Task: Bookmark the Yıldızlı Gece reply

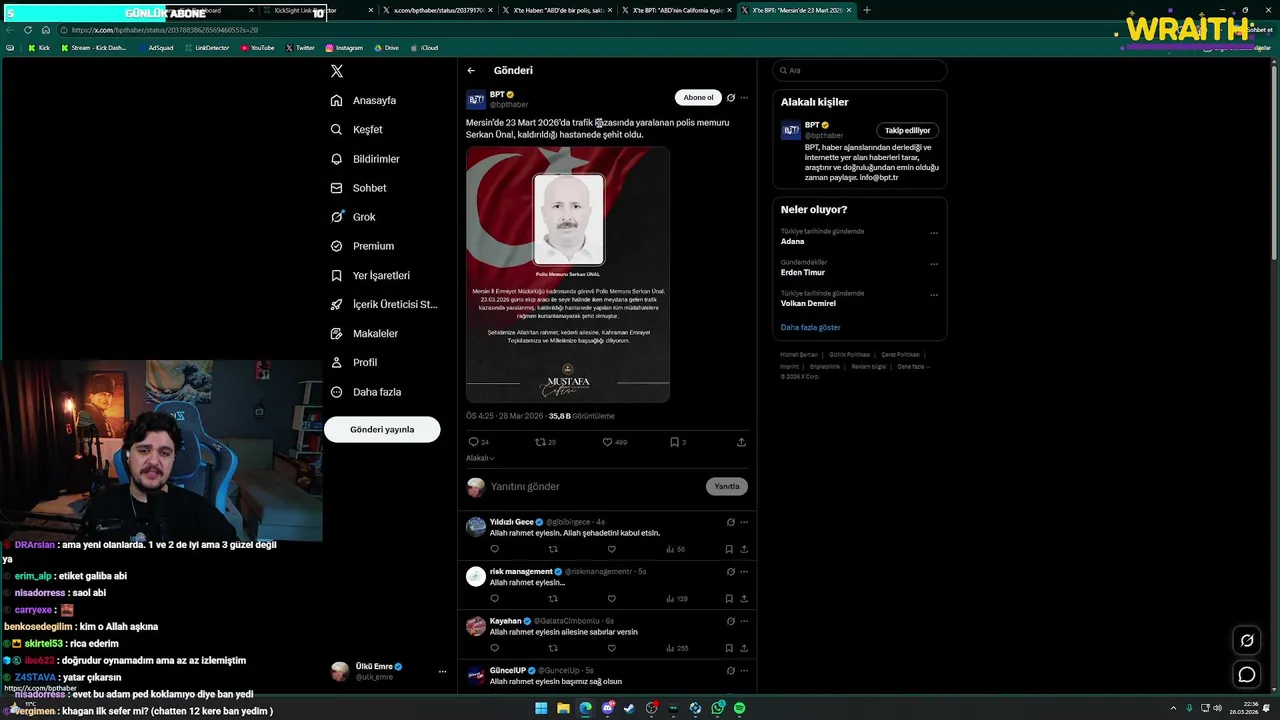Action: click(x=729, y=549)
